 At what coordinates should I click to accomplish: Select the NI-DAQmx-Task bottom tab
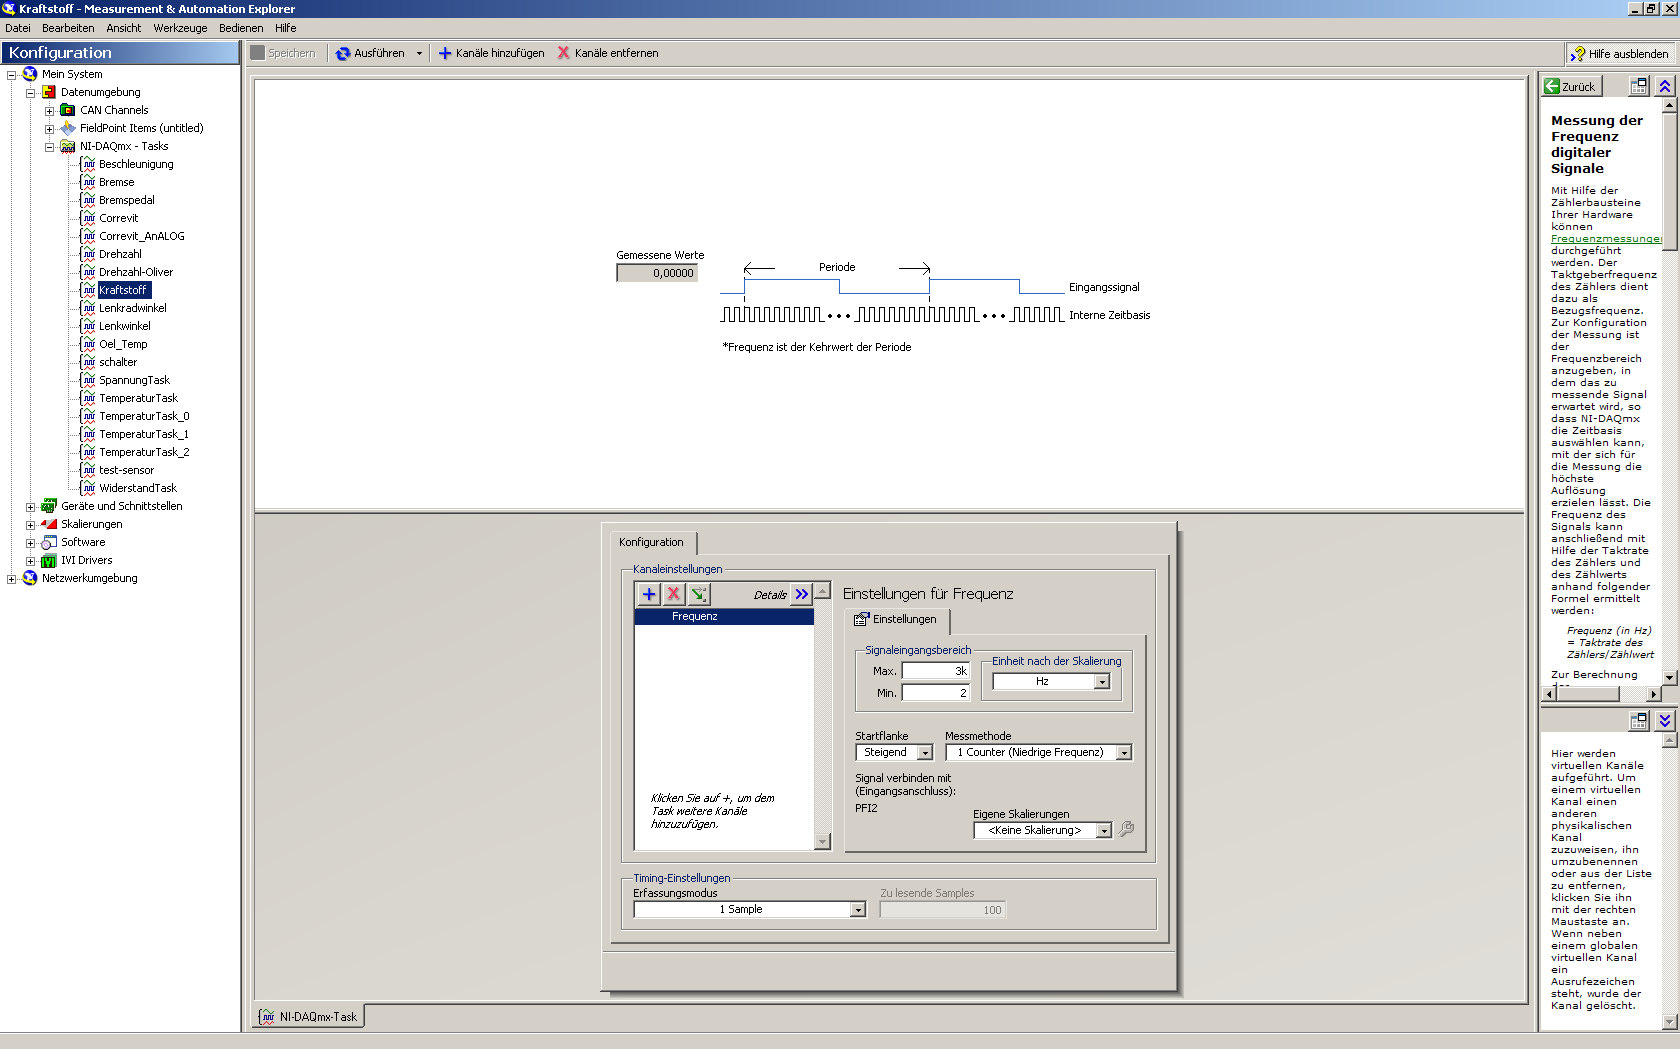[309, 1017]
